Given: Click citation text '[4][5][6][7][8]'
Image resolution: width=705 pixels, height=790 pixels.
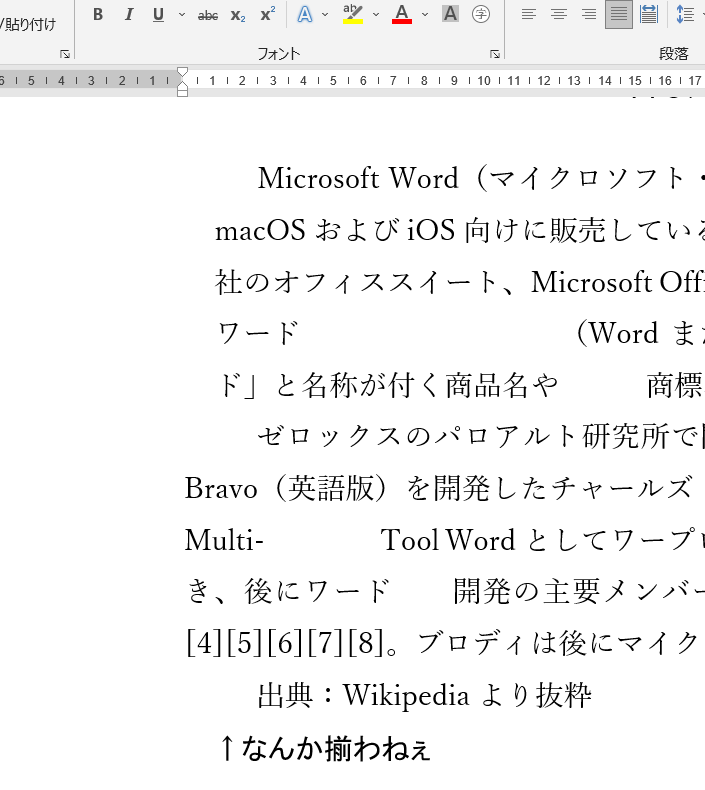Looking at the screenshot, I should point(285,643).
